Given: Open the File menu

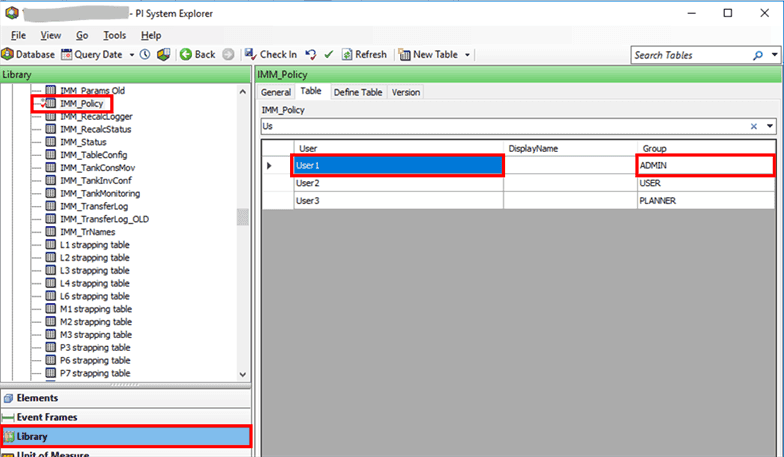Looking at the screenshot, I should [18, 36].
